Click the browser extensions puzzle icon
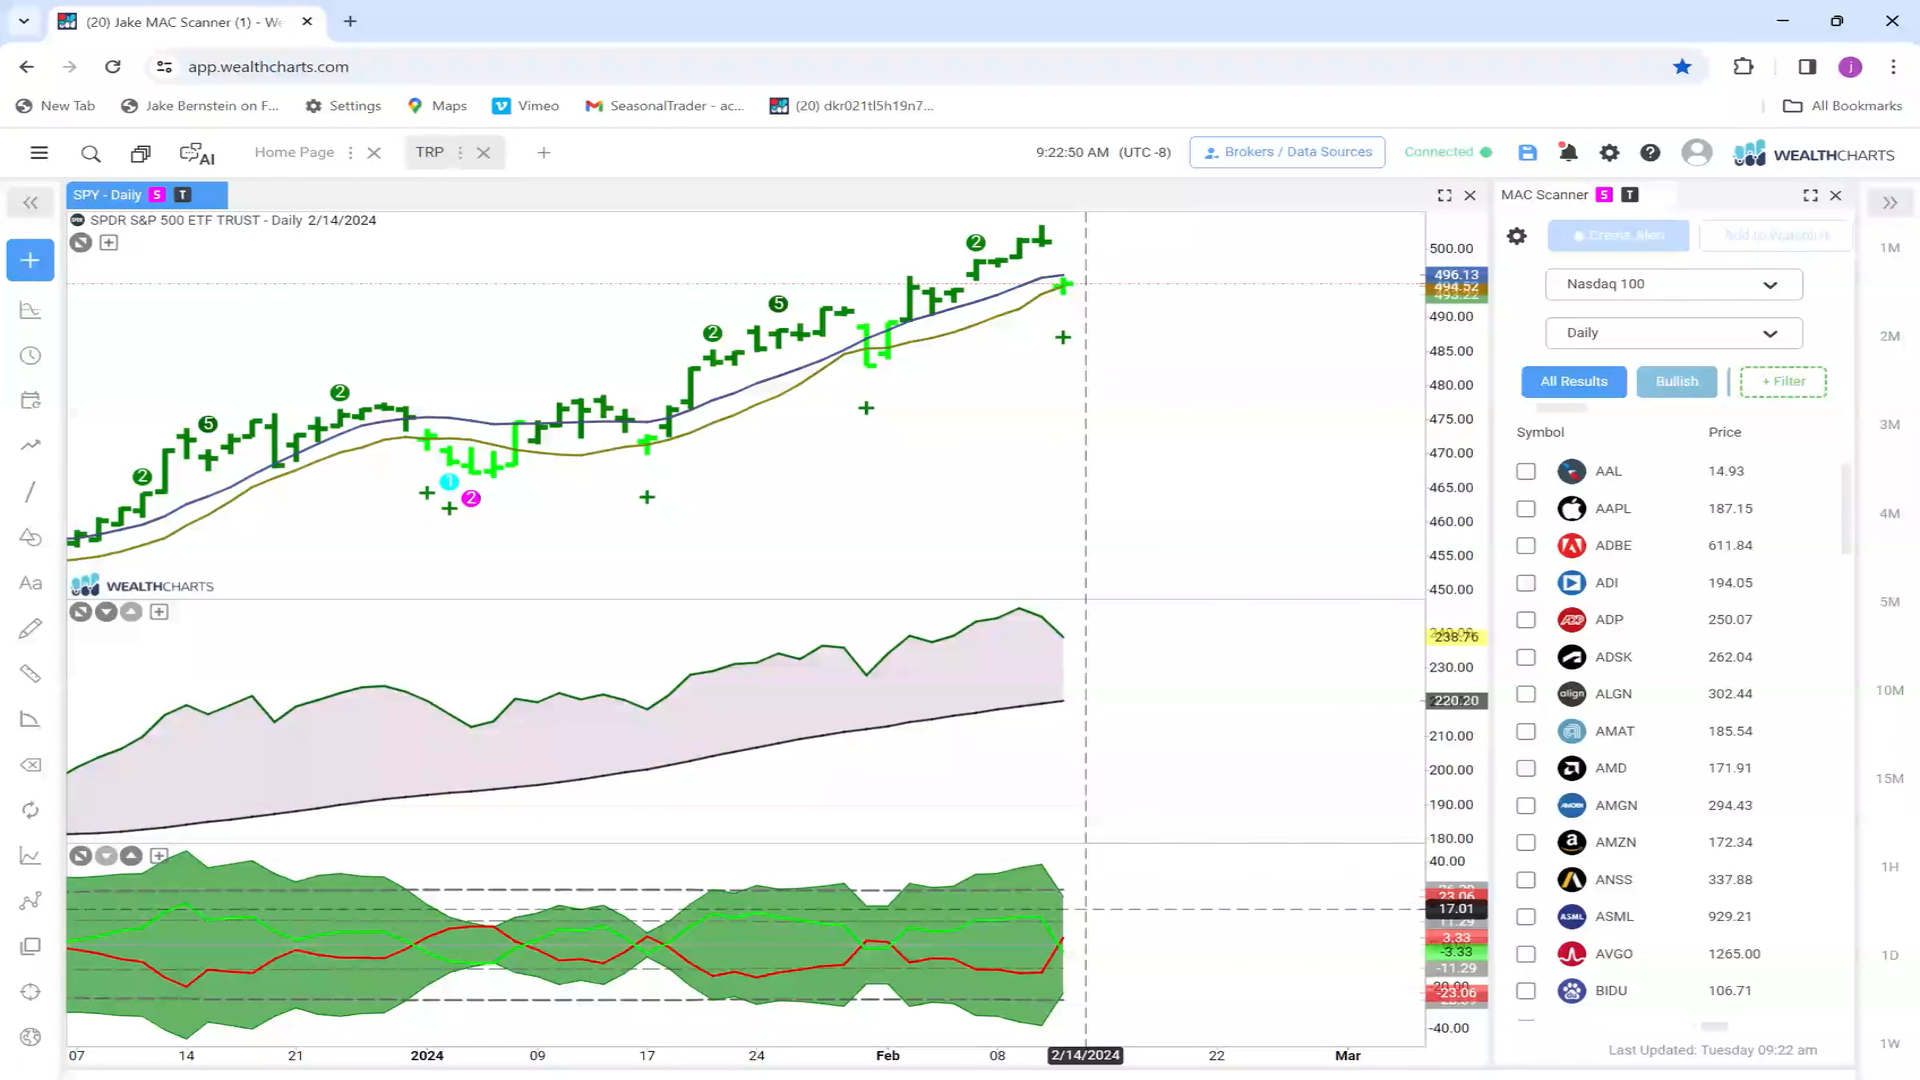Viewport: 1920px width, 1080px height. coord(1743,67)
